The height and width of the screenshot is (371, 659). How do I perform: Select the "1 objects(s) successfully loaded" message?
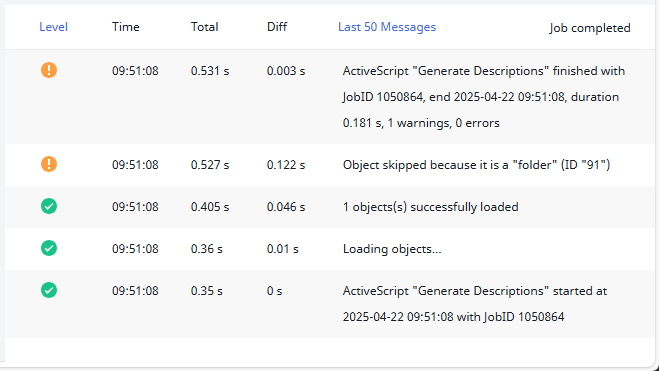click(x=430, y=207)
